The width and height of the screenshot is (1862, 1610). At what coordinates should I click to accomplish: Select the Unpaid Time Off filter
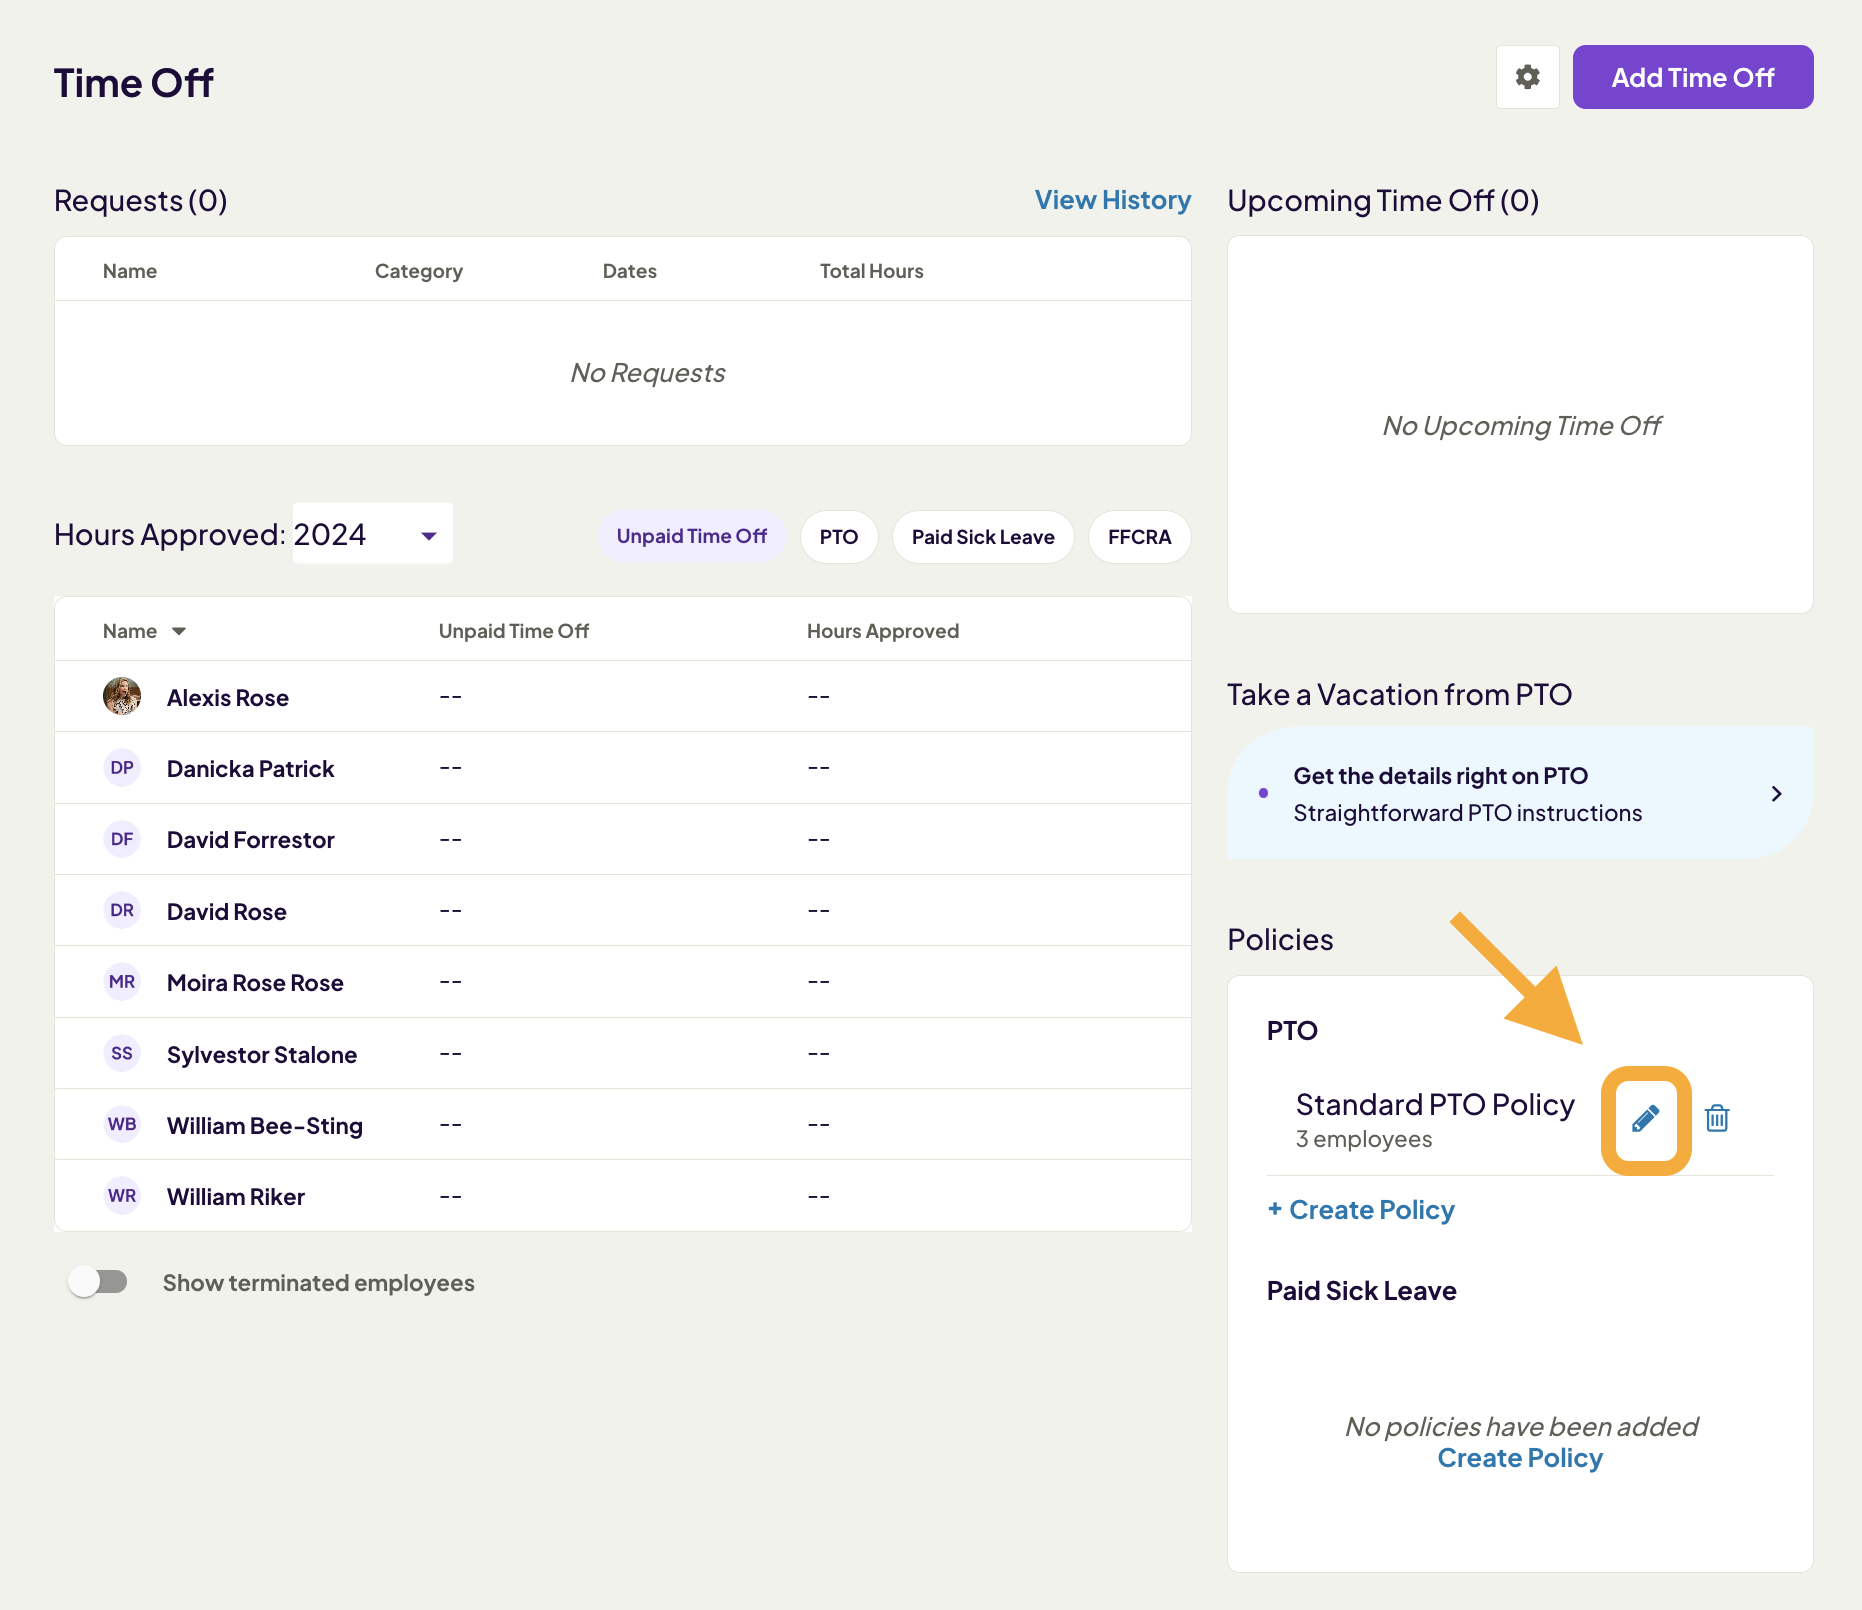coord(691,537)
